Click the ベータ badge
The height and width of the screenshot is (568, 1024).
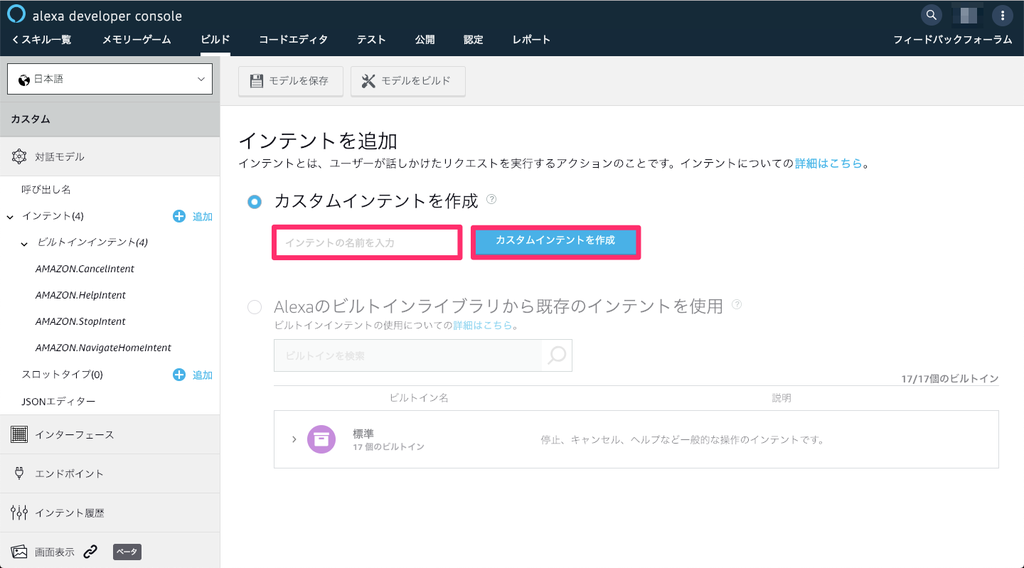(x=127, y=552)
